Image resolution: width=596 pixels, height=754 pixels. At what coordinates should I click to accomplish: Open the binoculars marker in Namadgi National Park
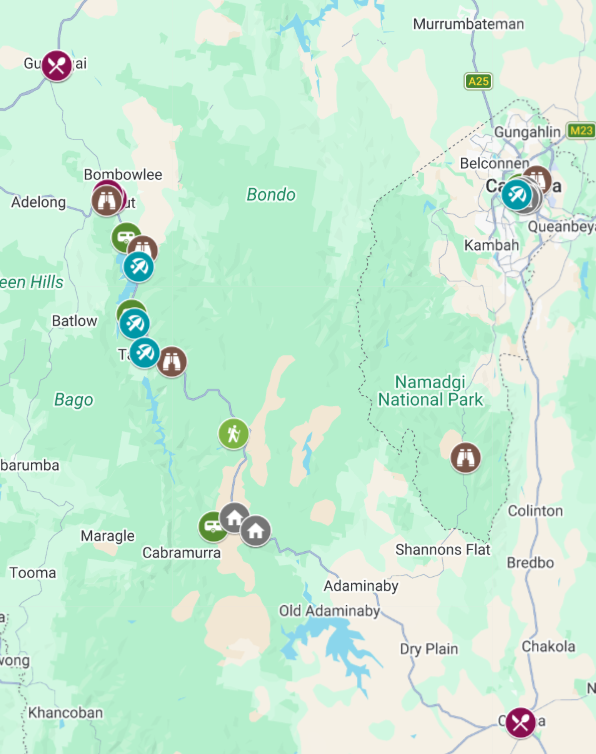465,458
